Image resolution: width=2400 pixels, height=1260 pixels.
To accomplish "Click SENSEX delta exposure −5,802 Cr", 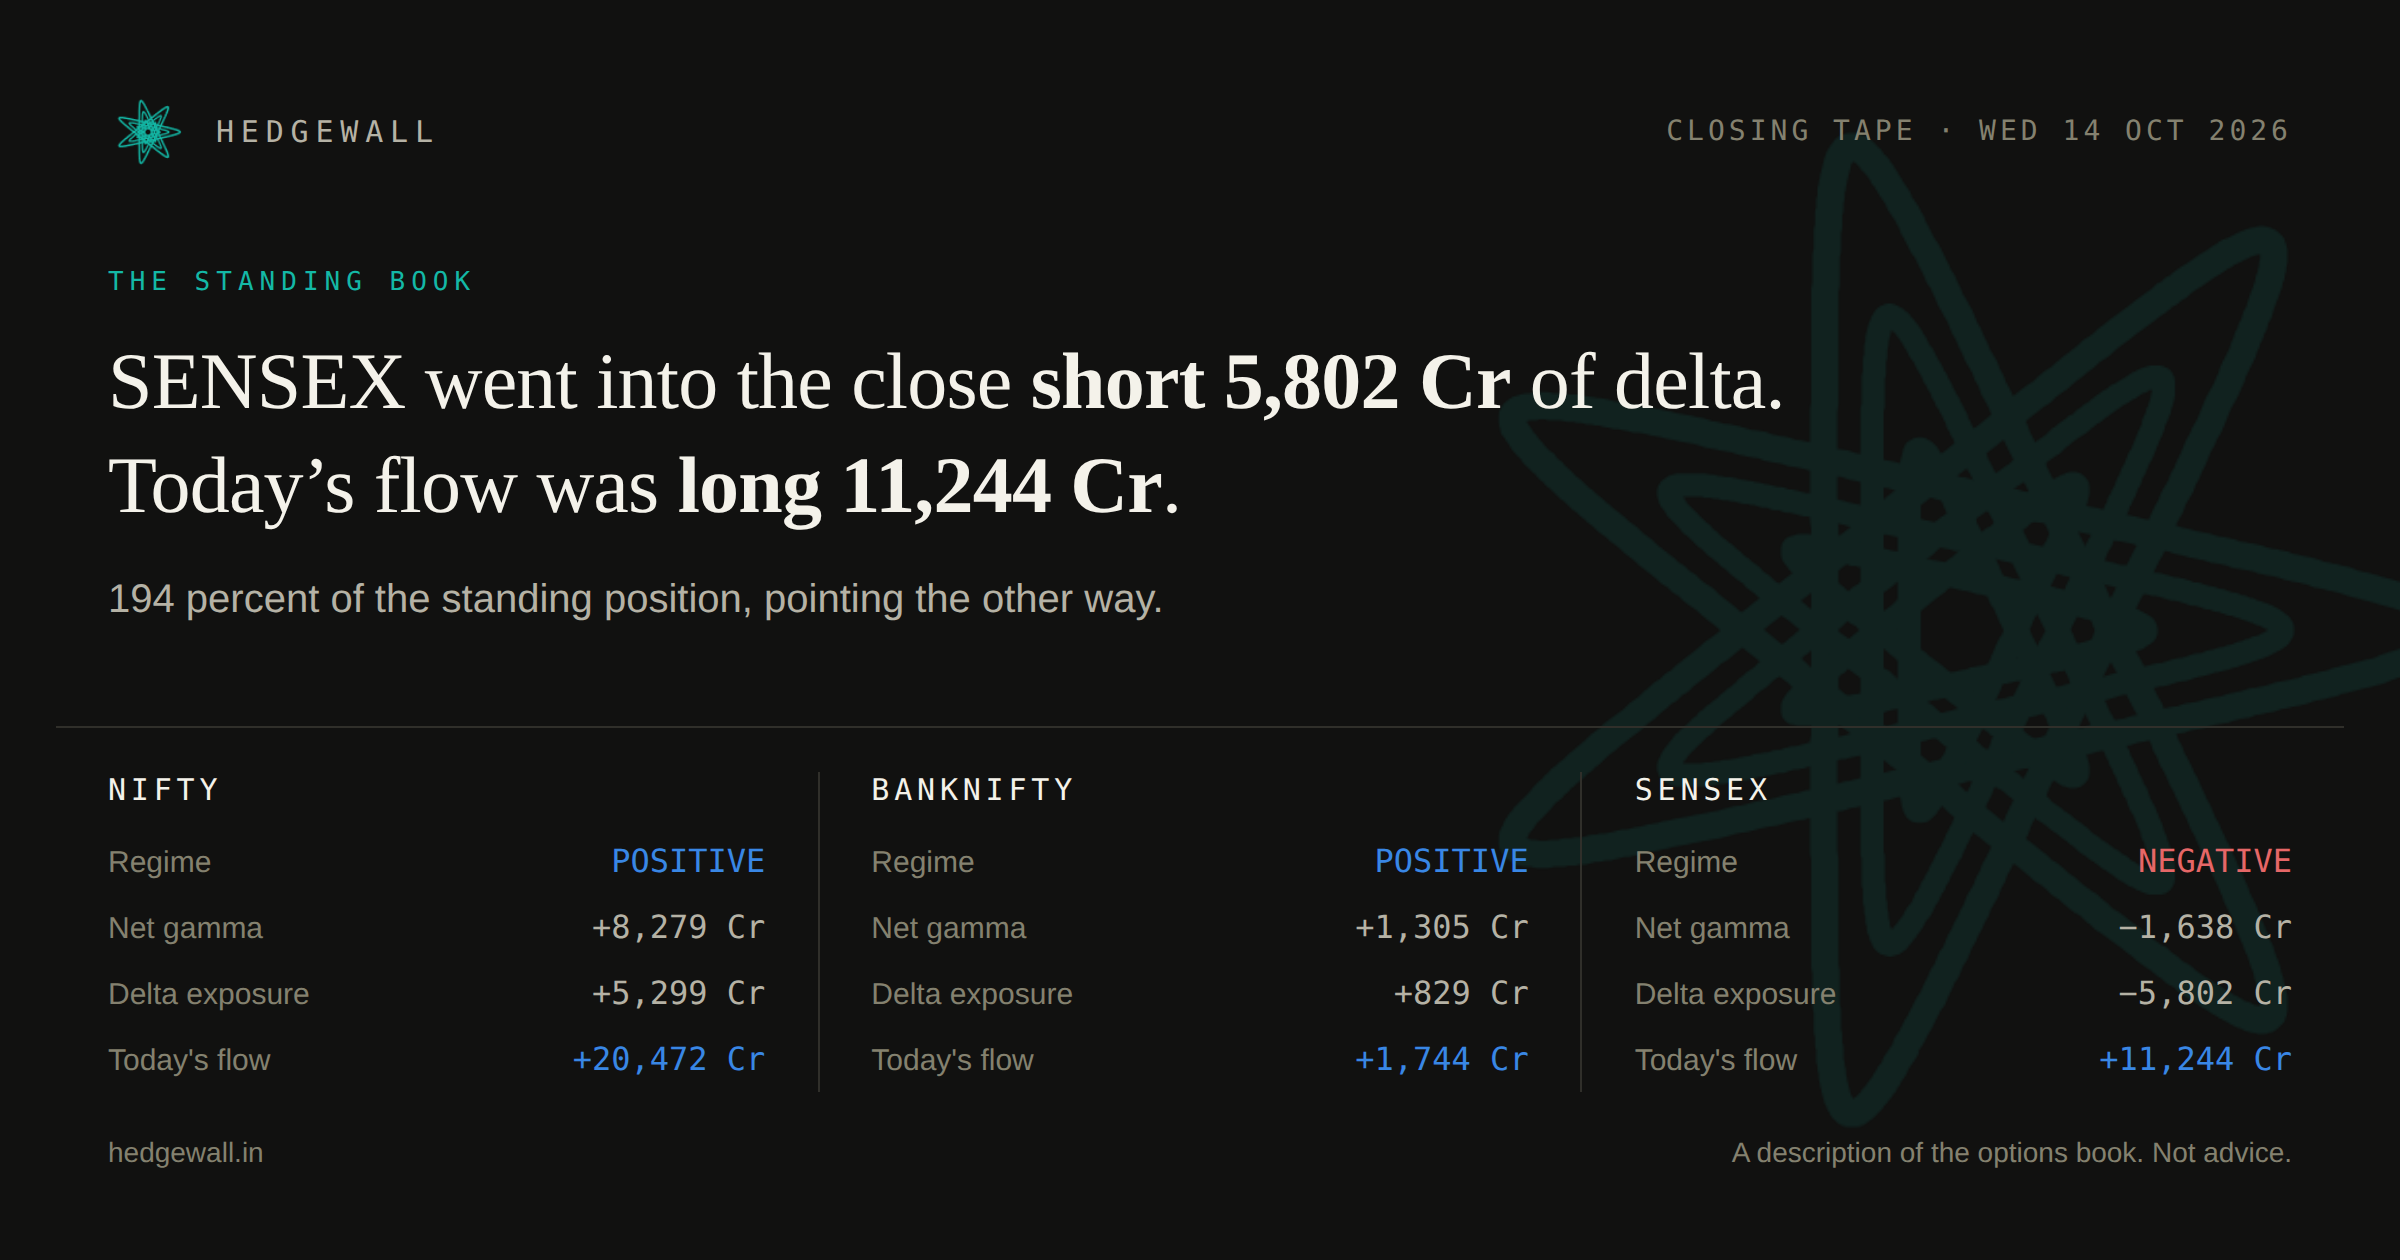I will click(x=2204, y=993).
